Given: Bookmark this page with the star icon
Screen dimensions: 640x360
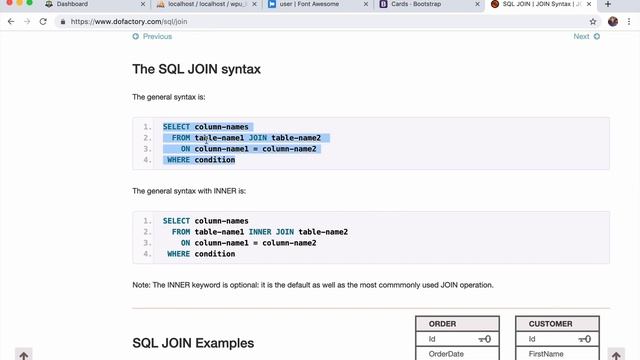Looking at the screenshot, I should (x=593, y=22).
